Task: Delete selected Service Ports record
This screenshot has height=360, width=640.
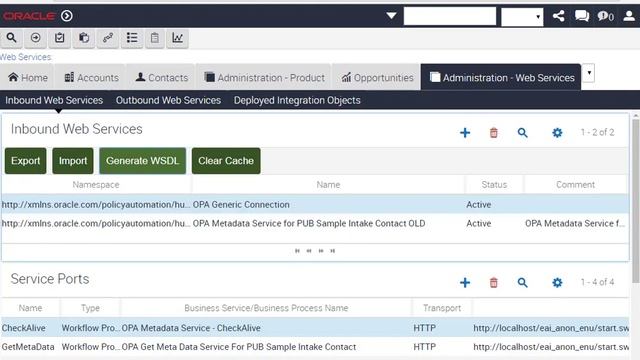Action: coord(493,282)
